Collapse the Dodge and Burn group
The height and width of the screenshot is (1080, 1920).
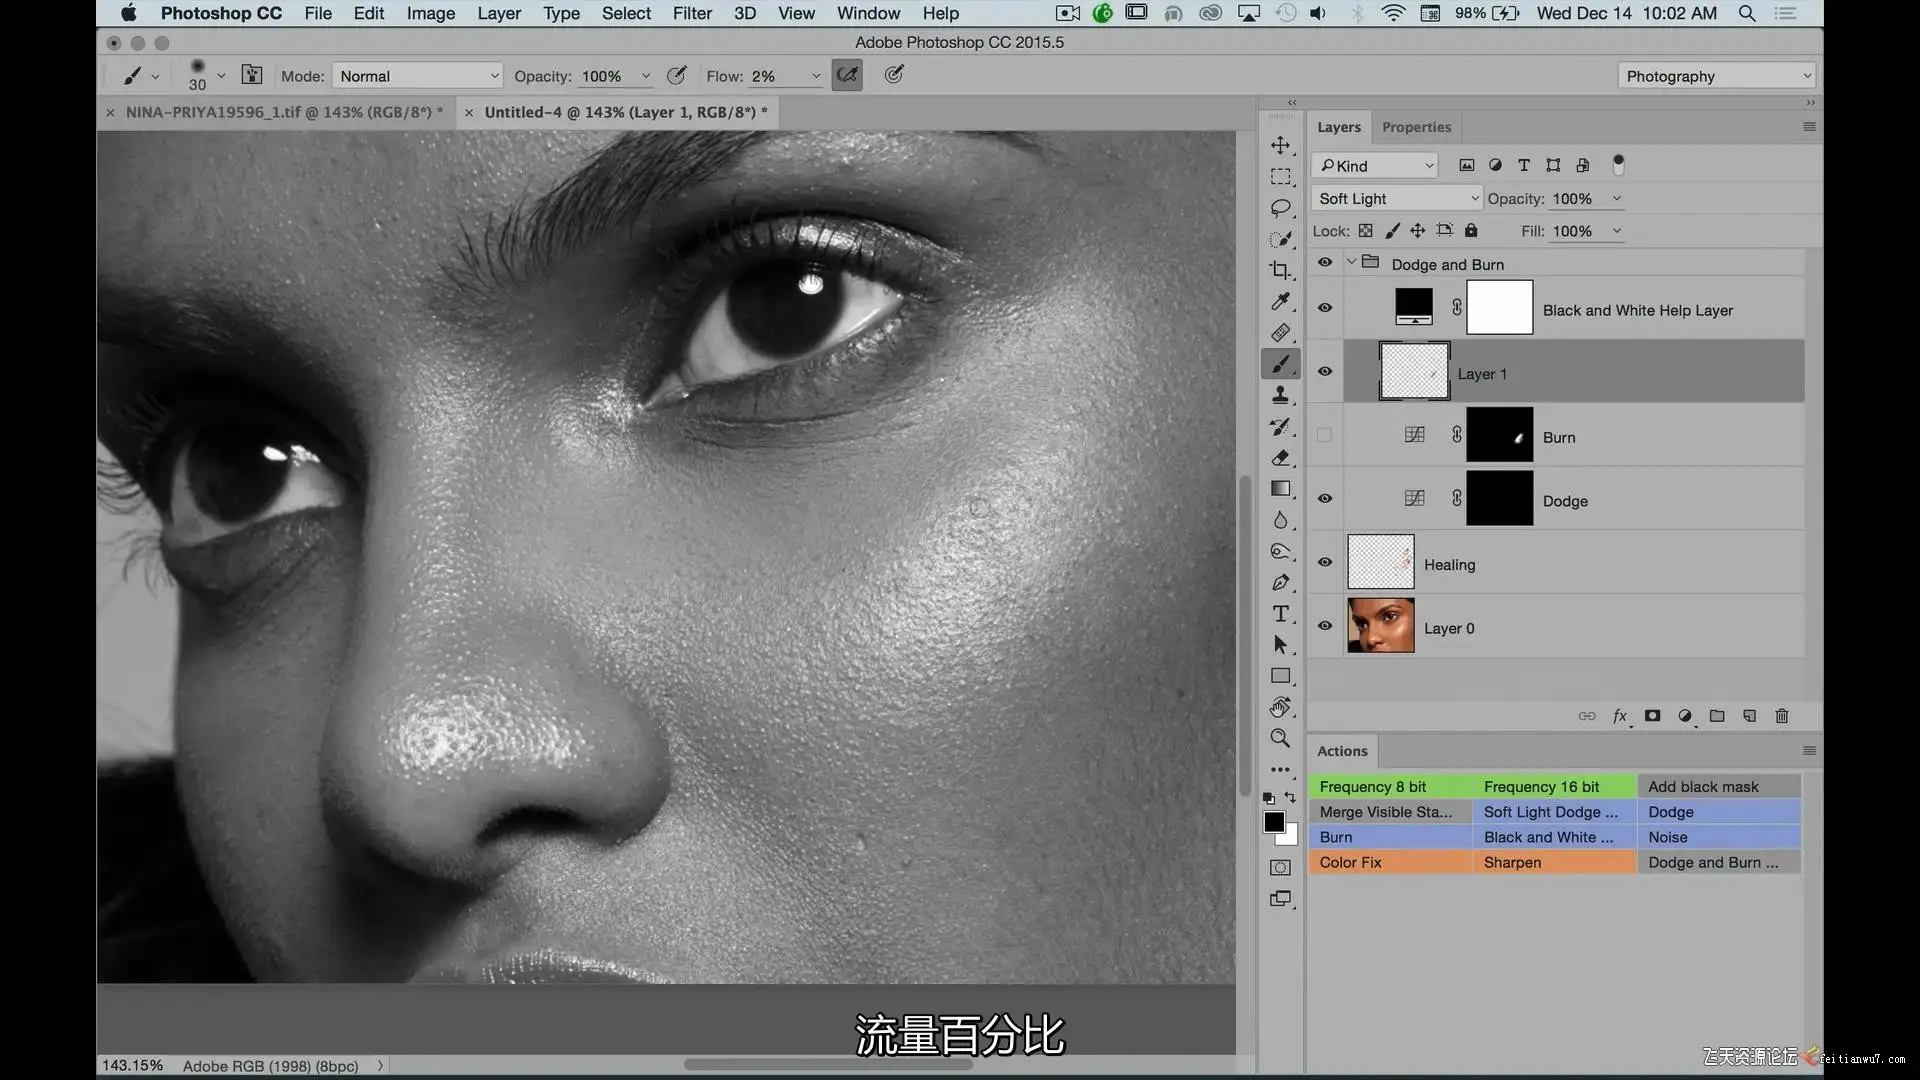[1352, 262]
